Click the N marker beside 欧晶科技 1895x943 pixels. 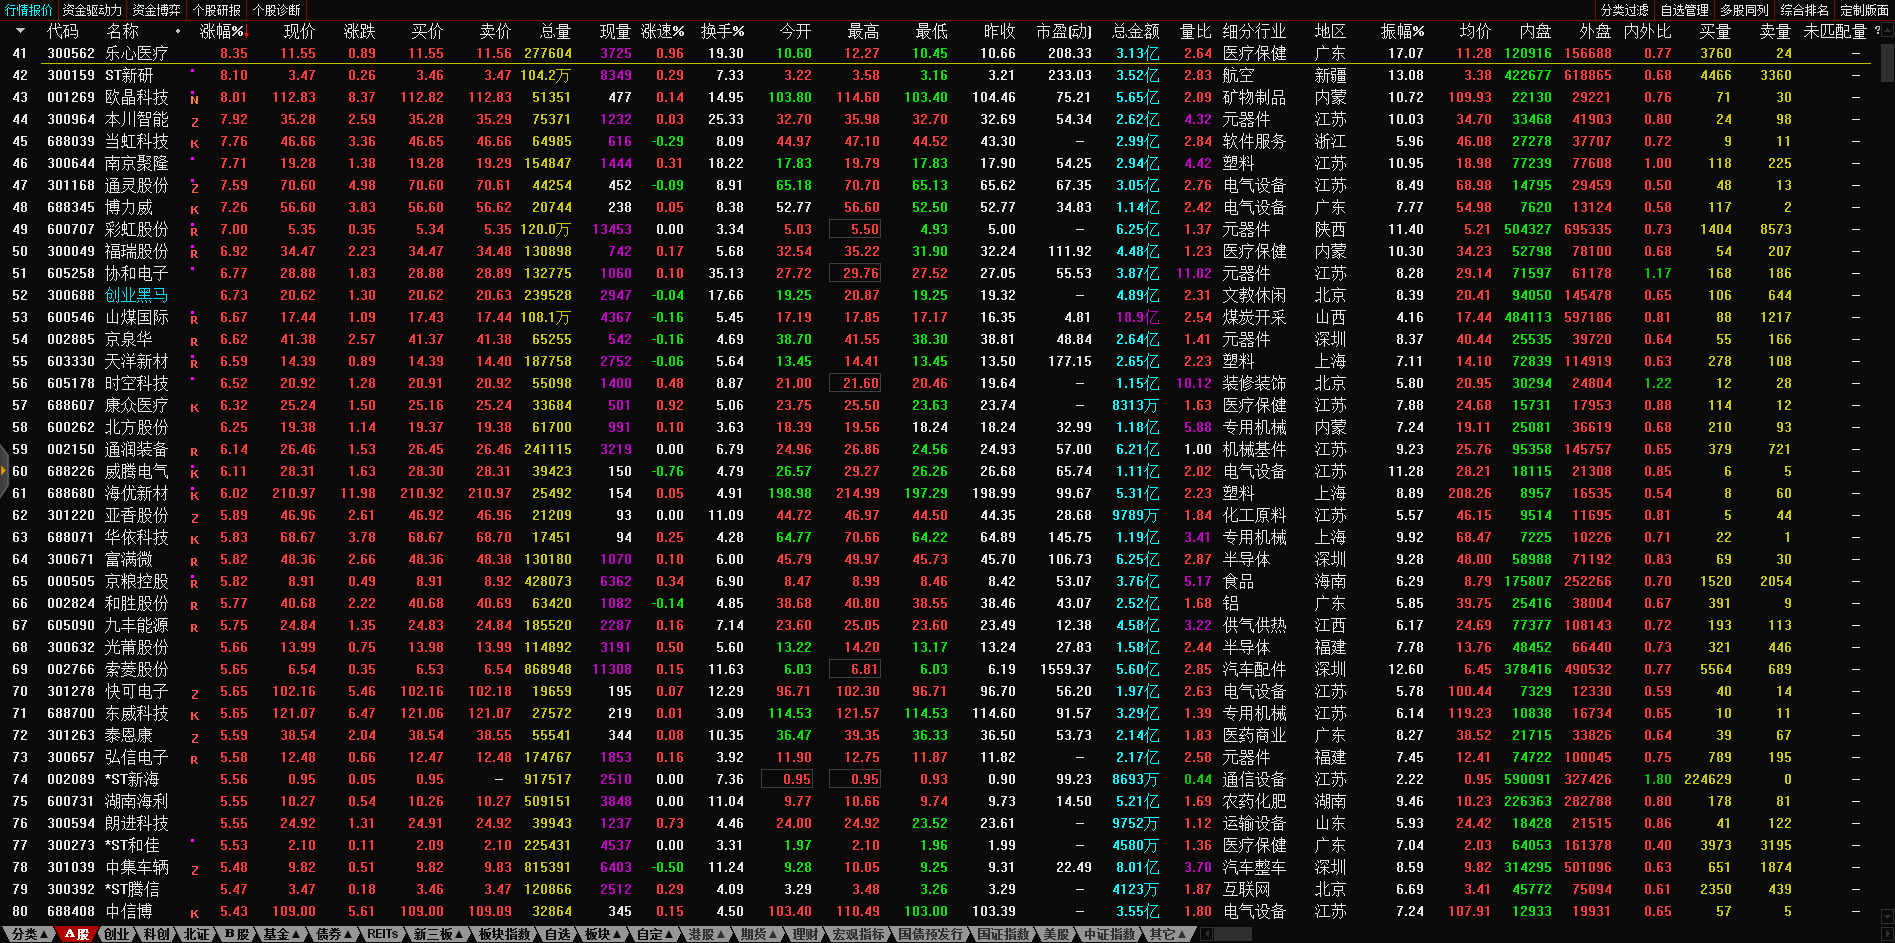194,99
